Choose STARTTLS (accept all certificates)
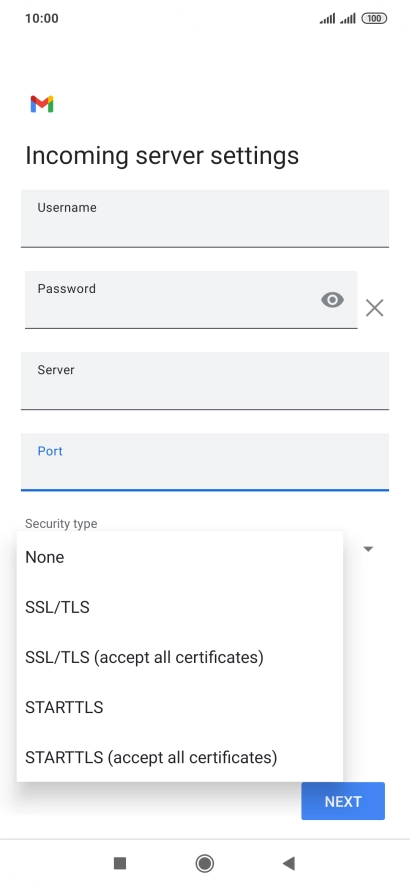 point(180,757)
